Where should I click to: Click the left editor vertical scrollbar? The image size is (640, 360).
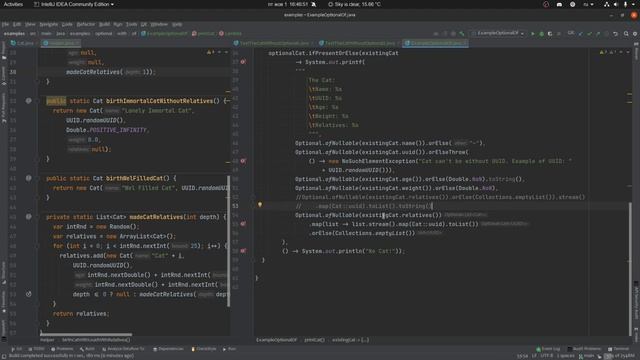[229, 241]
